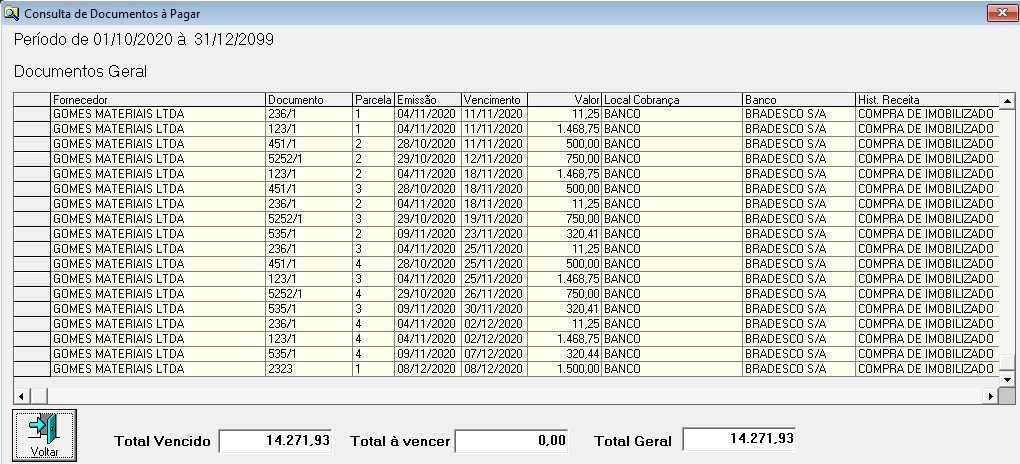Click the Hist. Receita column header
The width and height of the screenshot is (1020, 464).
click(x=925, y=100)
